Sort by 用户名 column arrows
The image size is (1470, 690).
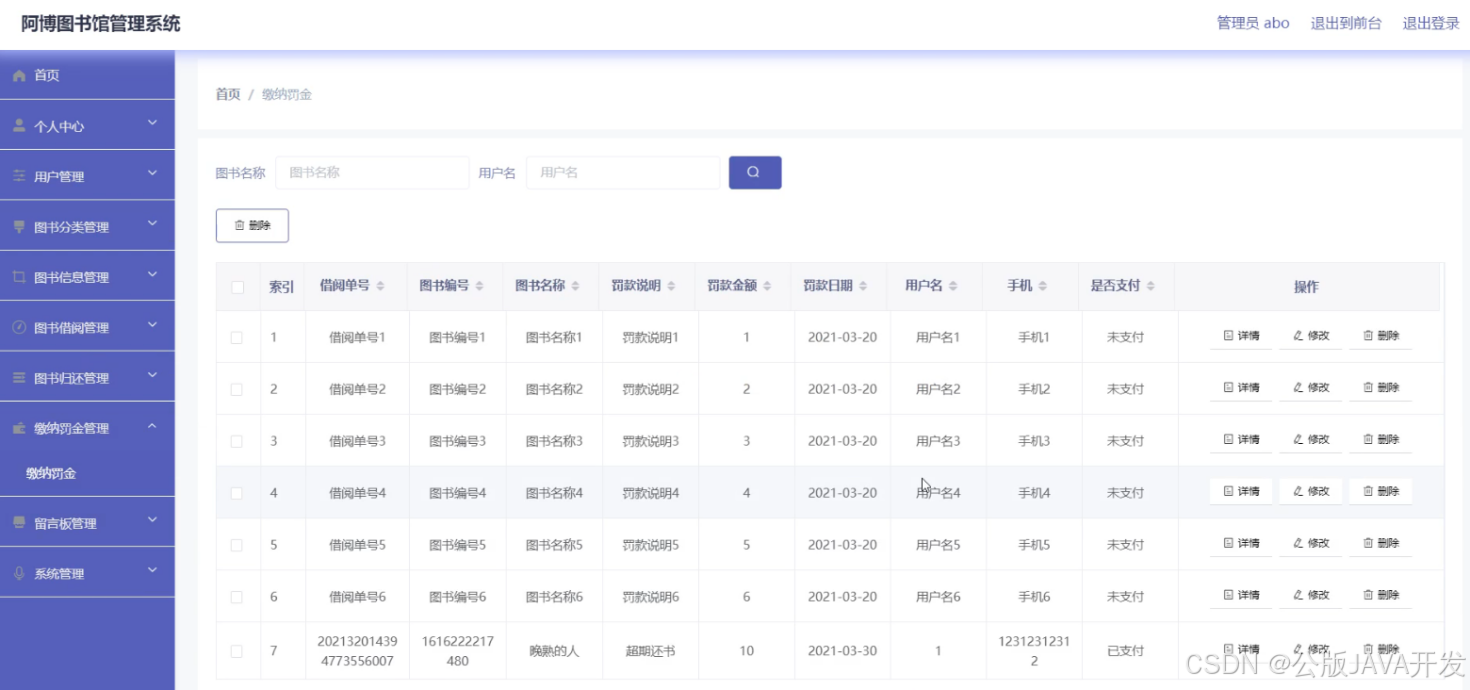coord(953,286)
